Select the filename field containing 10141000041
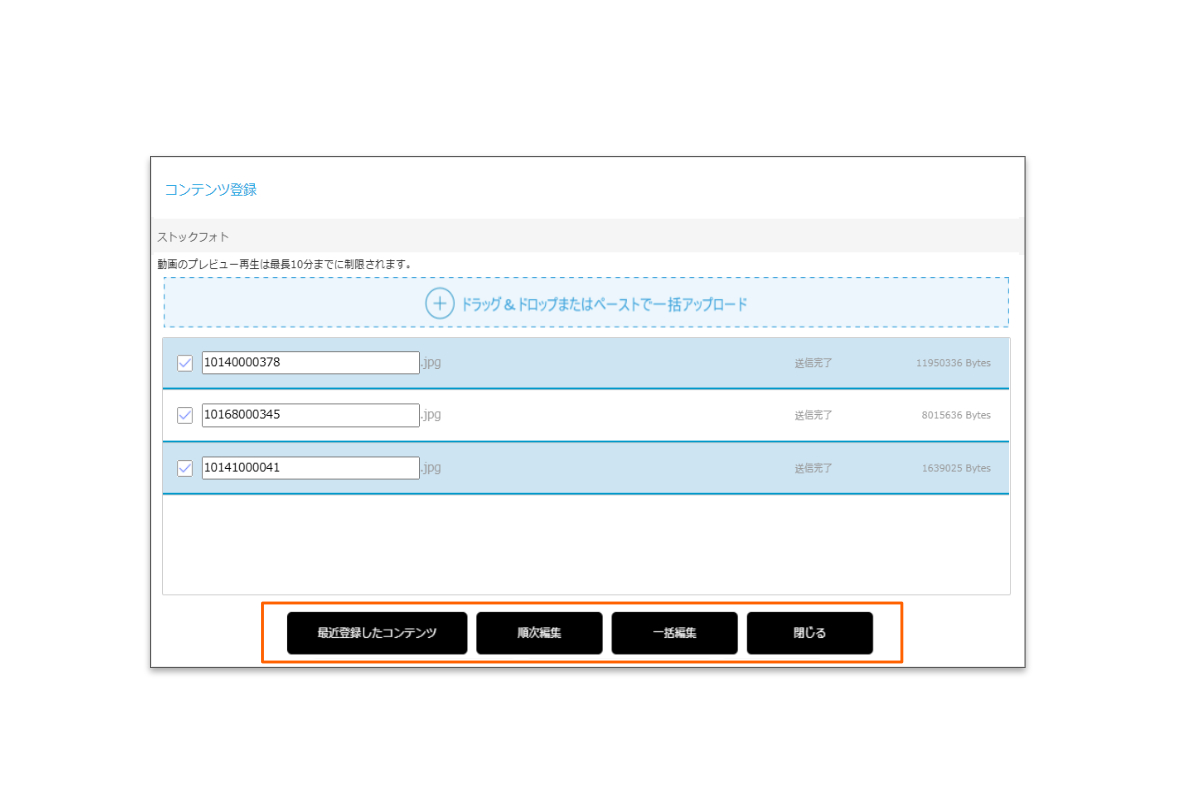 [310, 468]
